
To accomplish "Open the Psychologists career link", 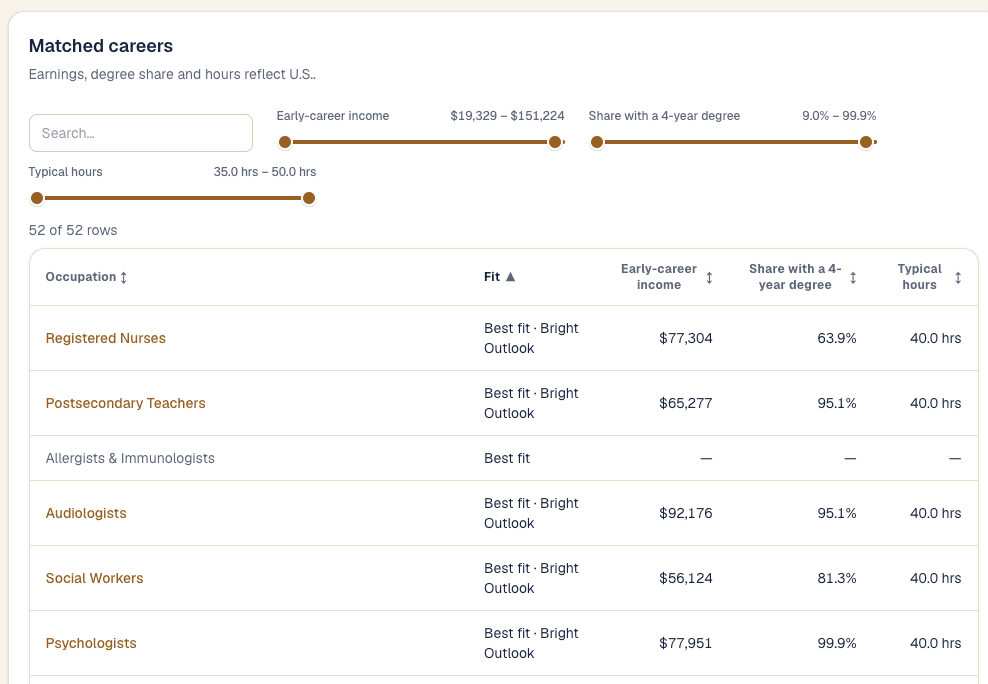I will [x=91, y=643].
